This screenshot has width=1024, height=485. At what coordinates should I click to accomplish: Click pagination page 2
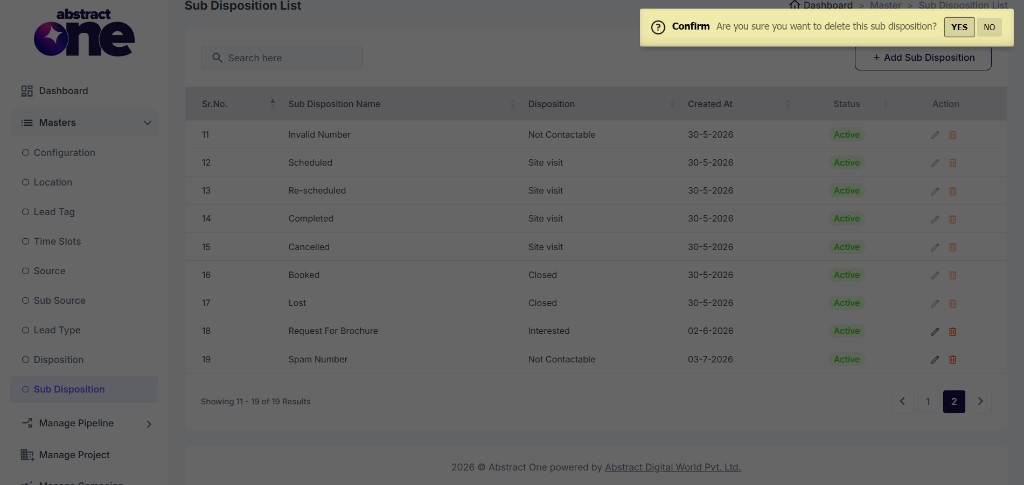(x=953, y=401)
